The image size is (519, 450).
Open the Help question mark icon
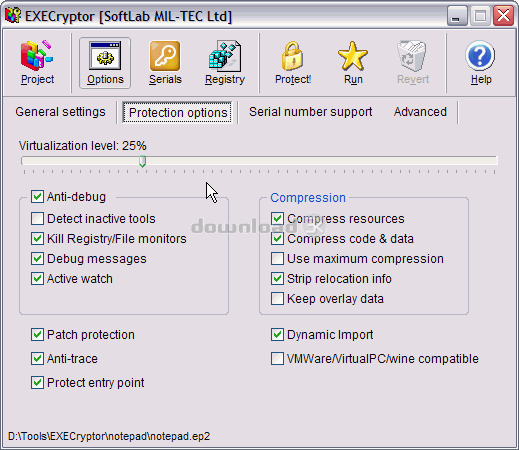(480, 56)
